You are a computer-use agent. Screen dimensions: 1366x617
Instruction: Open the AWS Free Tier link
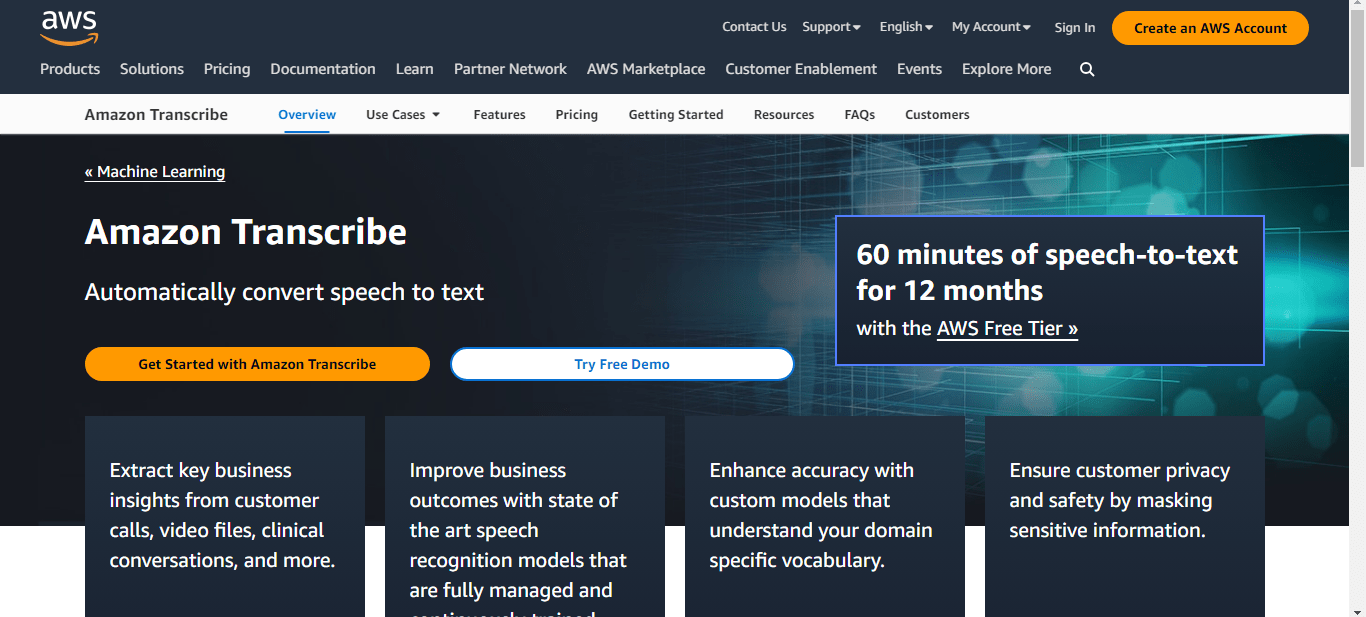[x=1007, y=328]
